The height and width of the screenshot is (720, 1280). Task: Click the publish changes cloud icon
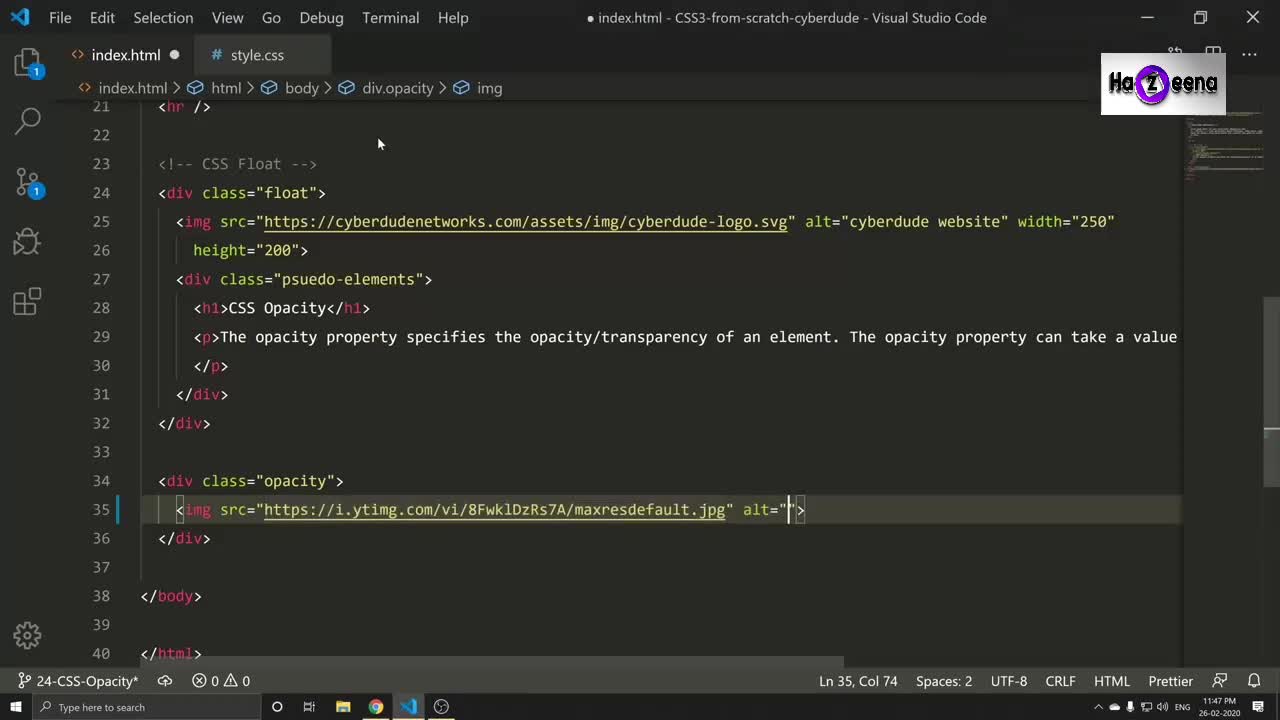pyautogui.click(x=165, y=681)
